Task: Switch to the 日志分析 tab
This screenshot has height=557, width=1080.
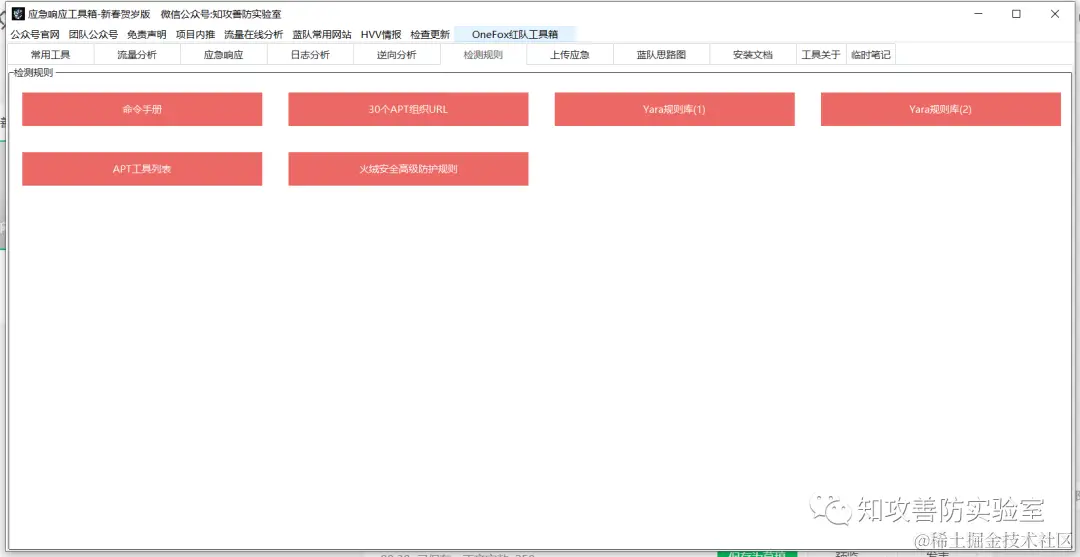Action: pos(310,55)
